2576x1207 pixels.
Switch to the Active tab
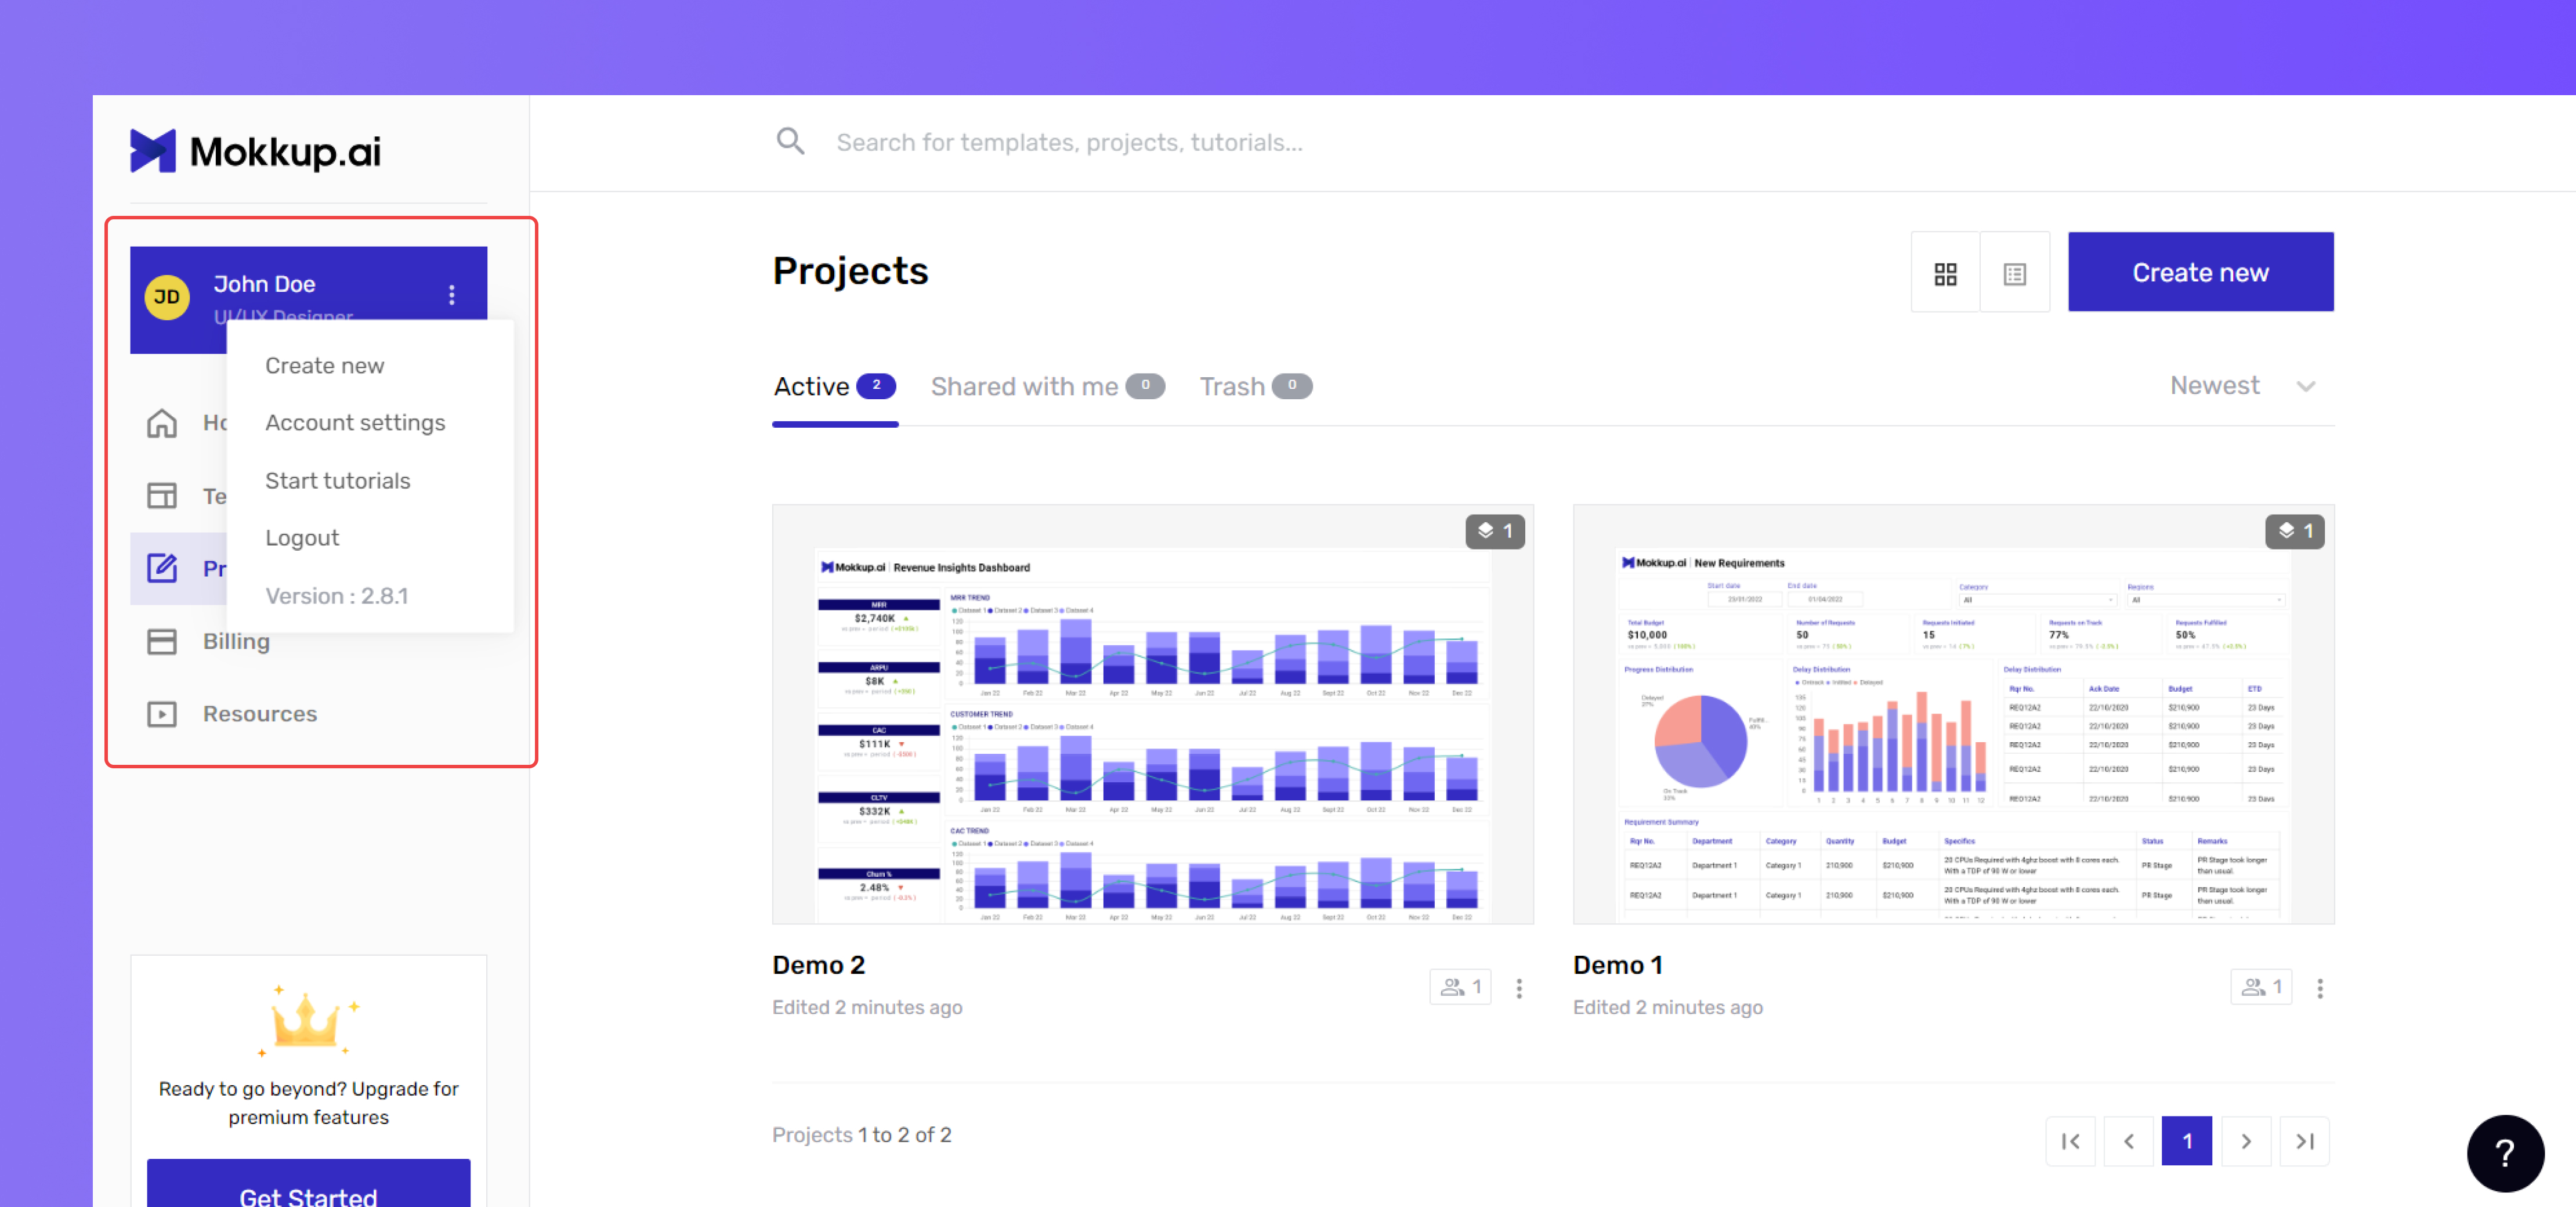(835, 387)
